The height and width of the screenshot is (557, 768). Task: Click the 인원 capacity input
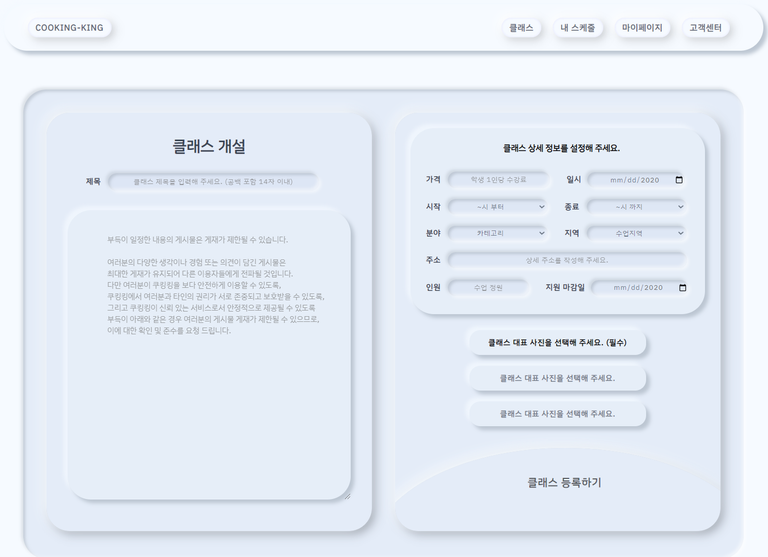488,288
